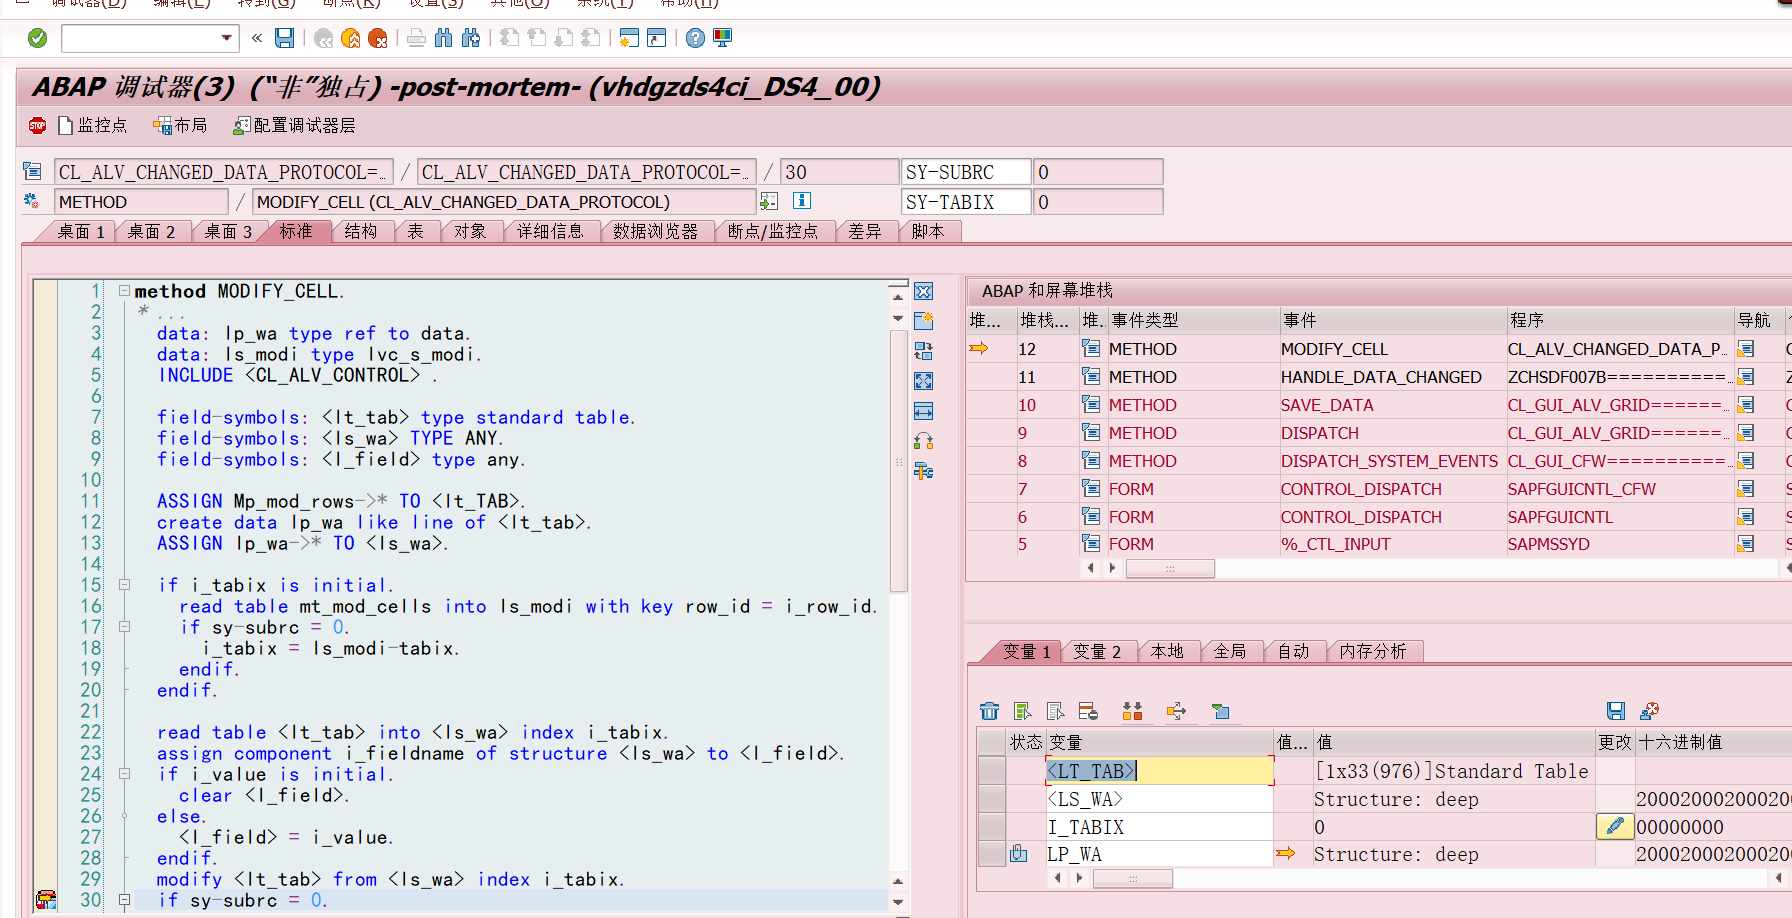Collapse the code fold at line 24
The height and width of the screenshot is (918, 1792).
tap(124, 774)
